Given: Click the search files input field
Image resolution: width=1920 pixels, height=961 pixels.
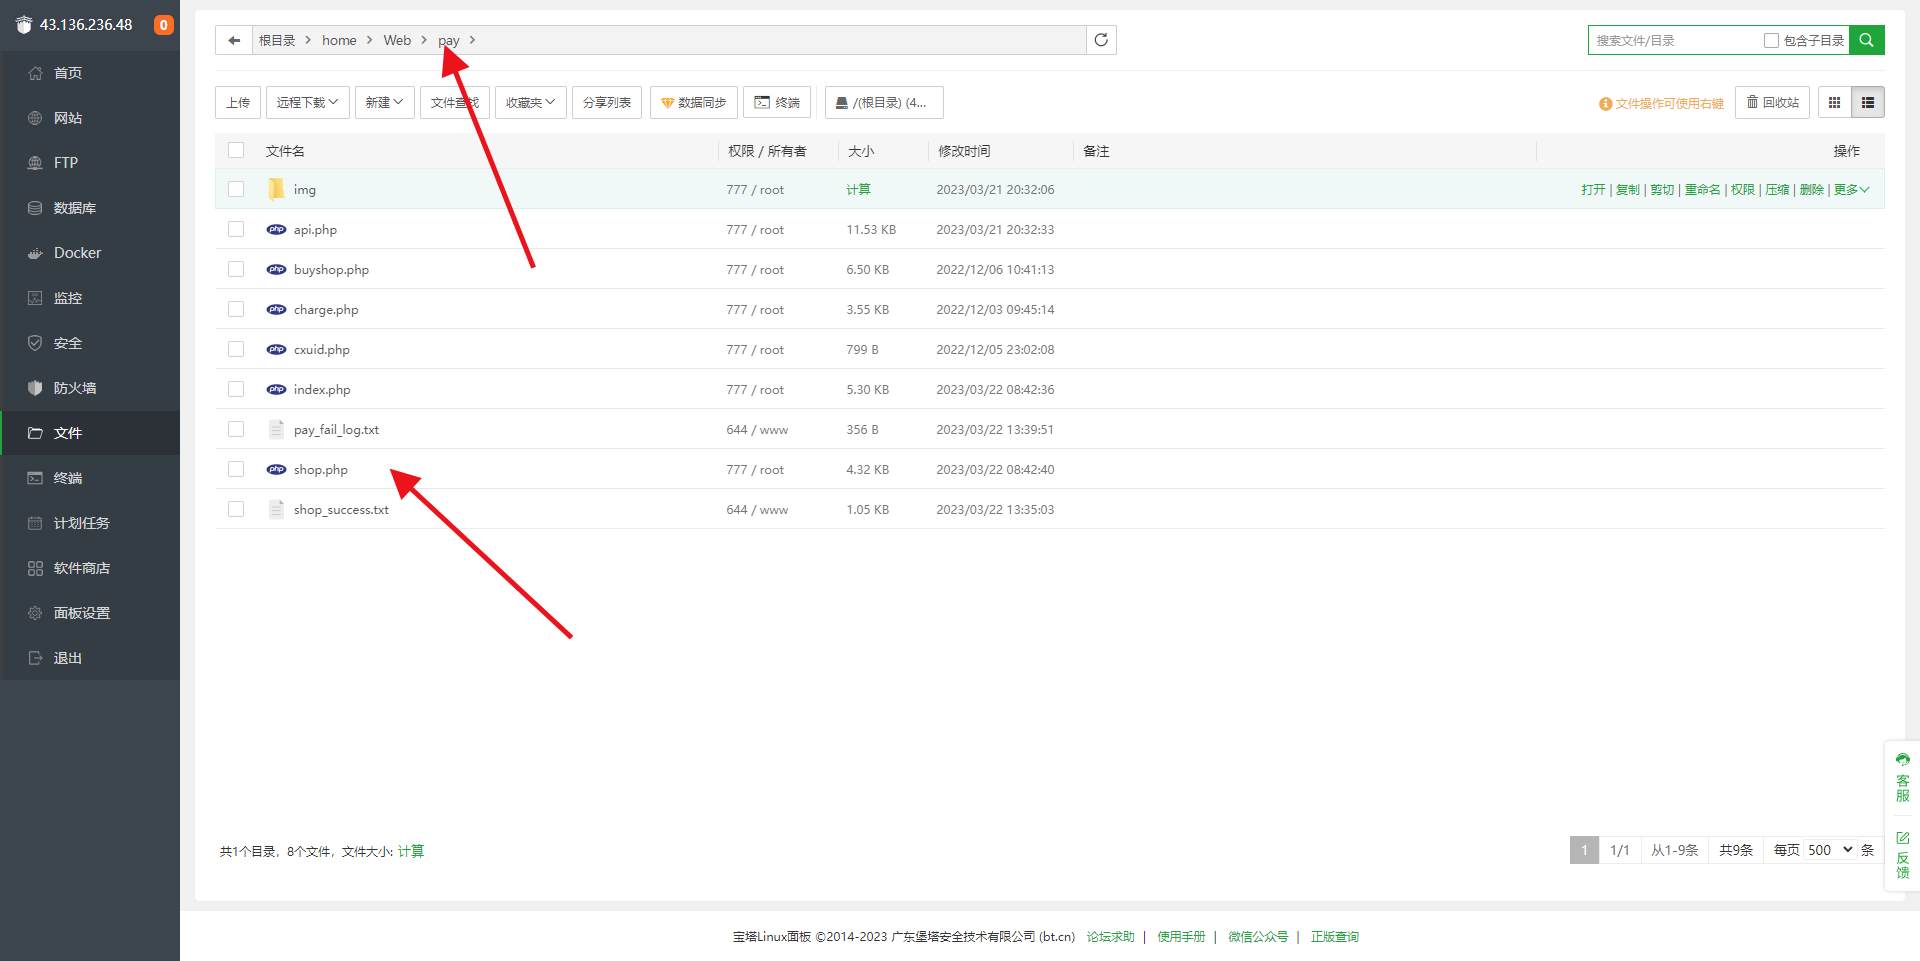Looking at the screenshot, I should coord(1673,41).
